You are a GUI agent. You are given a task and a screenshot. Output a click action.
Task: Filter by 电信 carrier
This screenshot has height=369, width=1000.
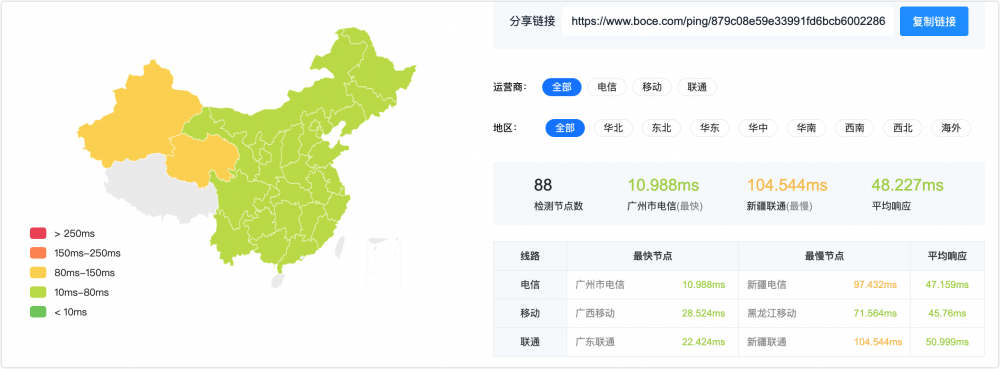tap(607, 87)
